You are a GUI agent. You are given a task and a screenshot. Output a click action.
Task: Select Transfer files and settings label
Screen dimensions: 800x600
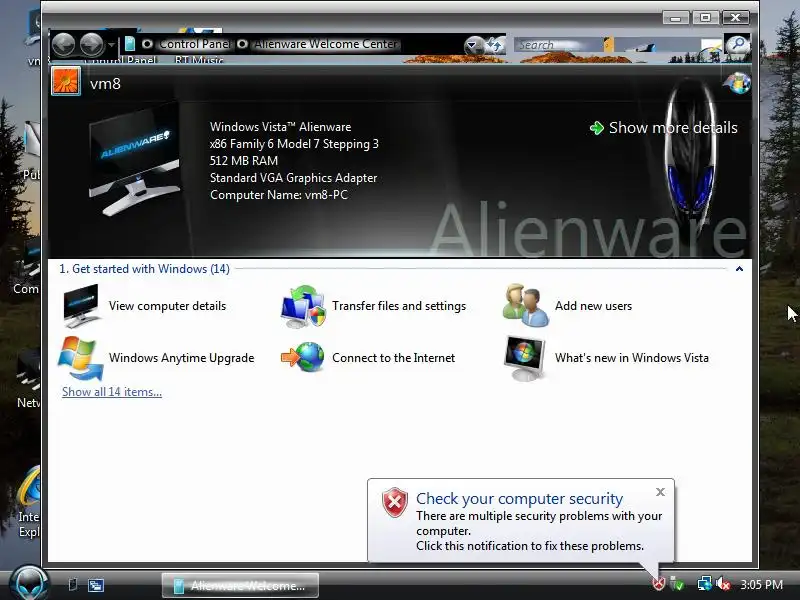point(399,306)
